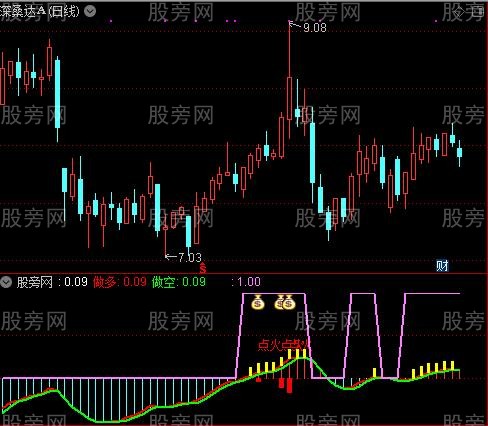Click the 7.03 low price label

tap(190, 257)
